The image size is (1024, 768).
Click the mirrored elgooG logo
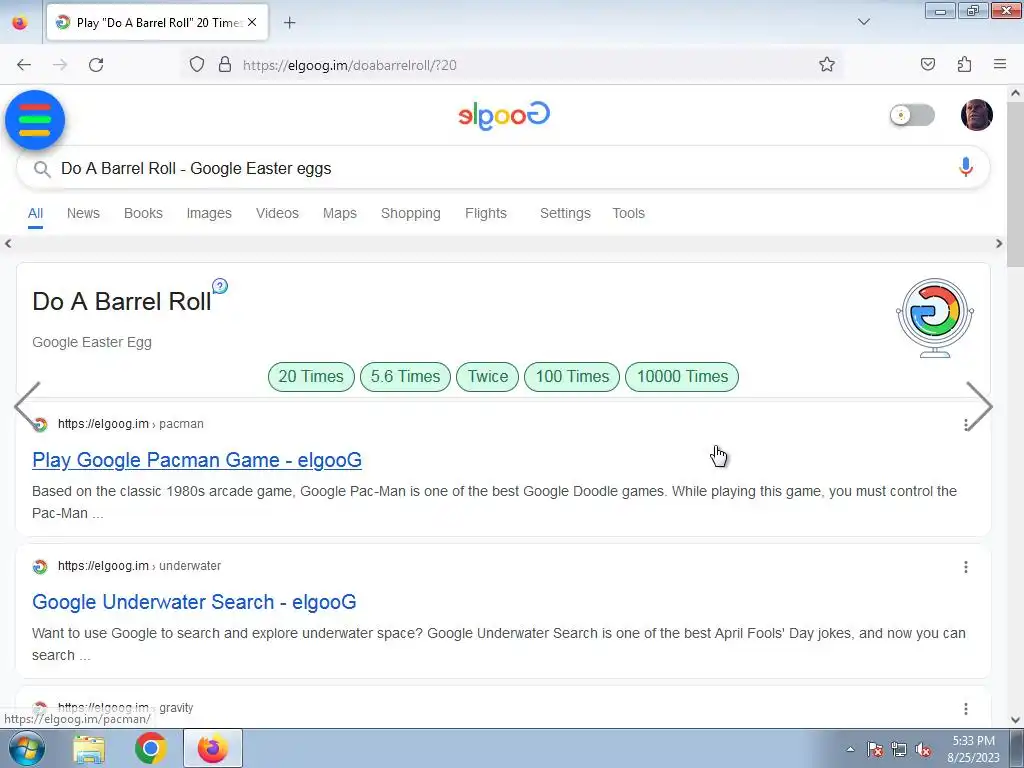[x=504, y=115]
